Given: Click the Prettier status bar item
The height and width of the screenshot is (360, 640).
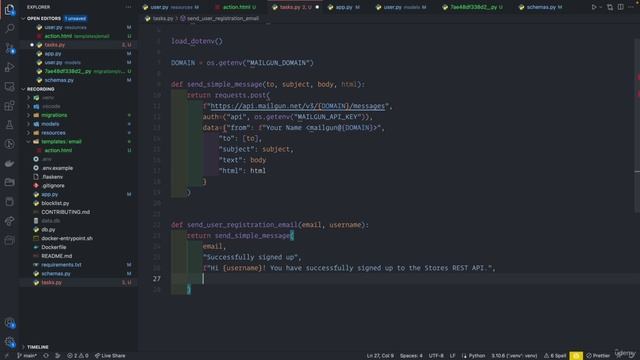Looking at the screenshot, I should [x=598, y=356].
